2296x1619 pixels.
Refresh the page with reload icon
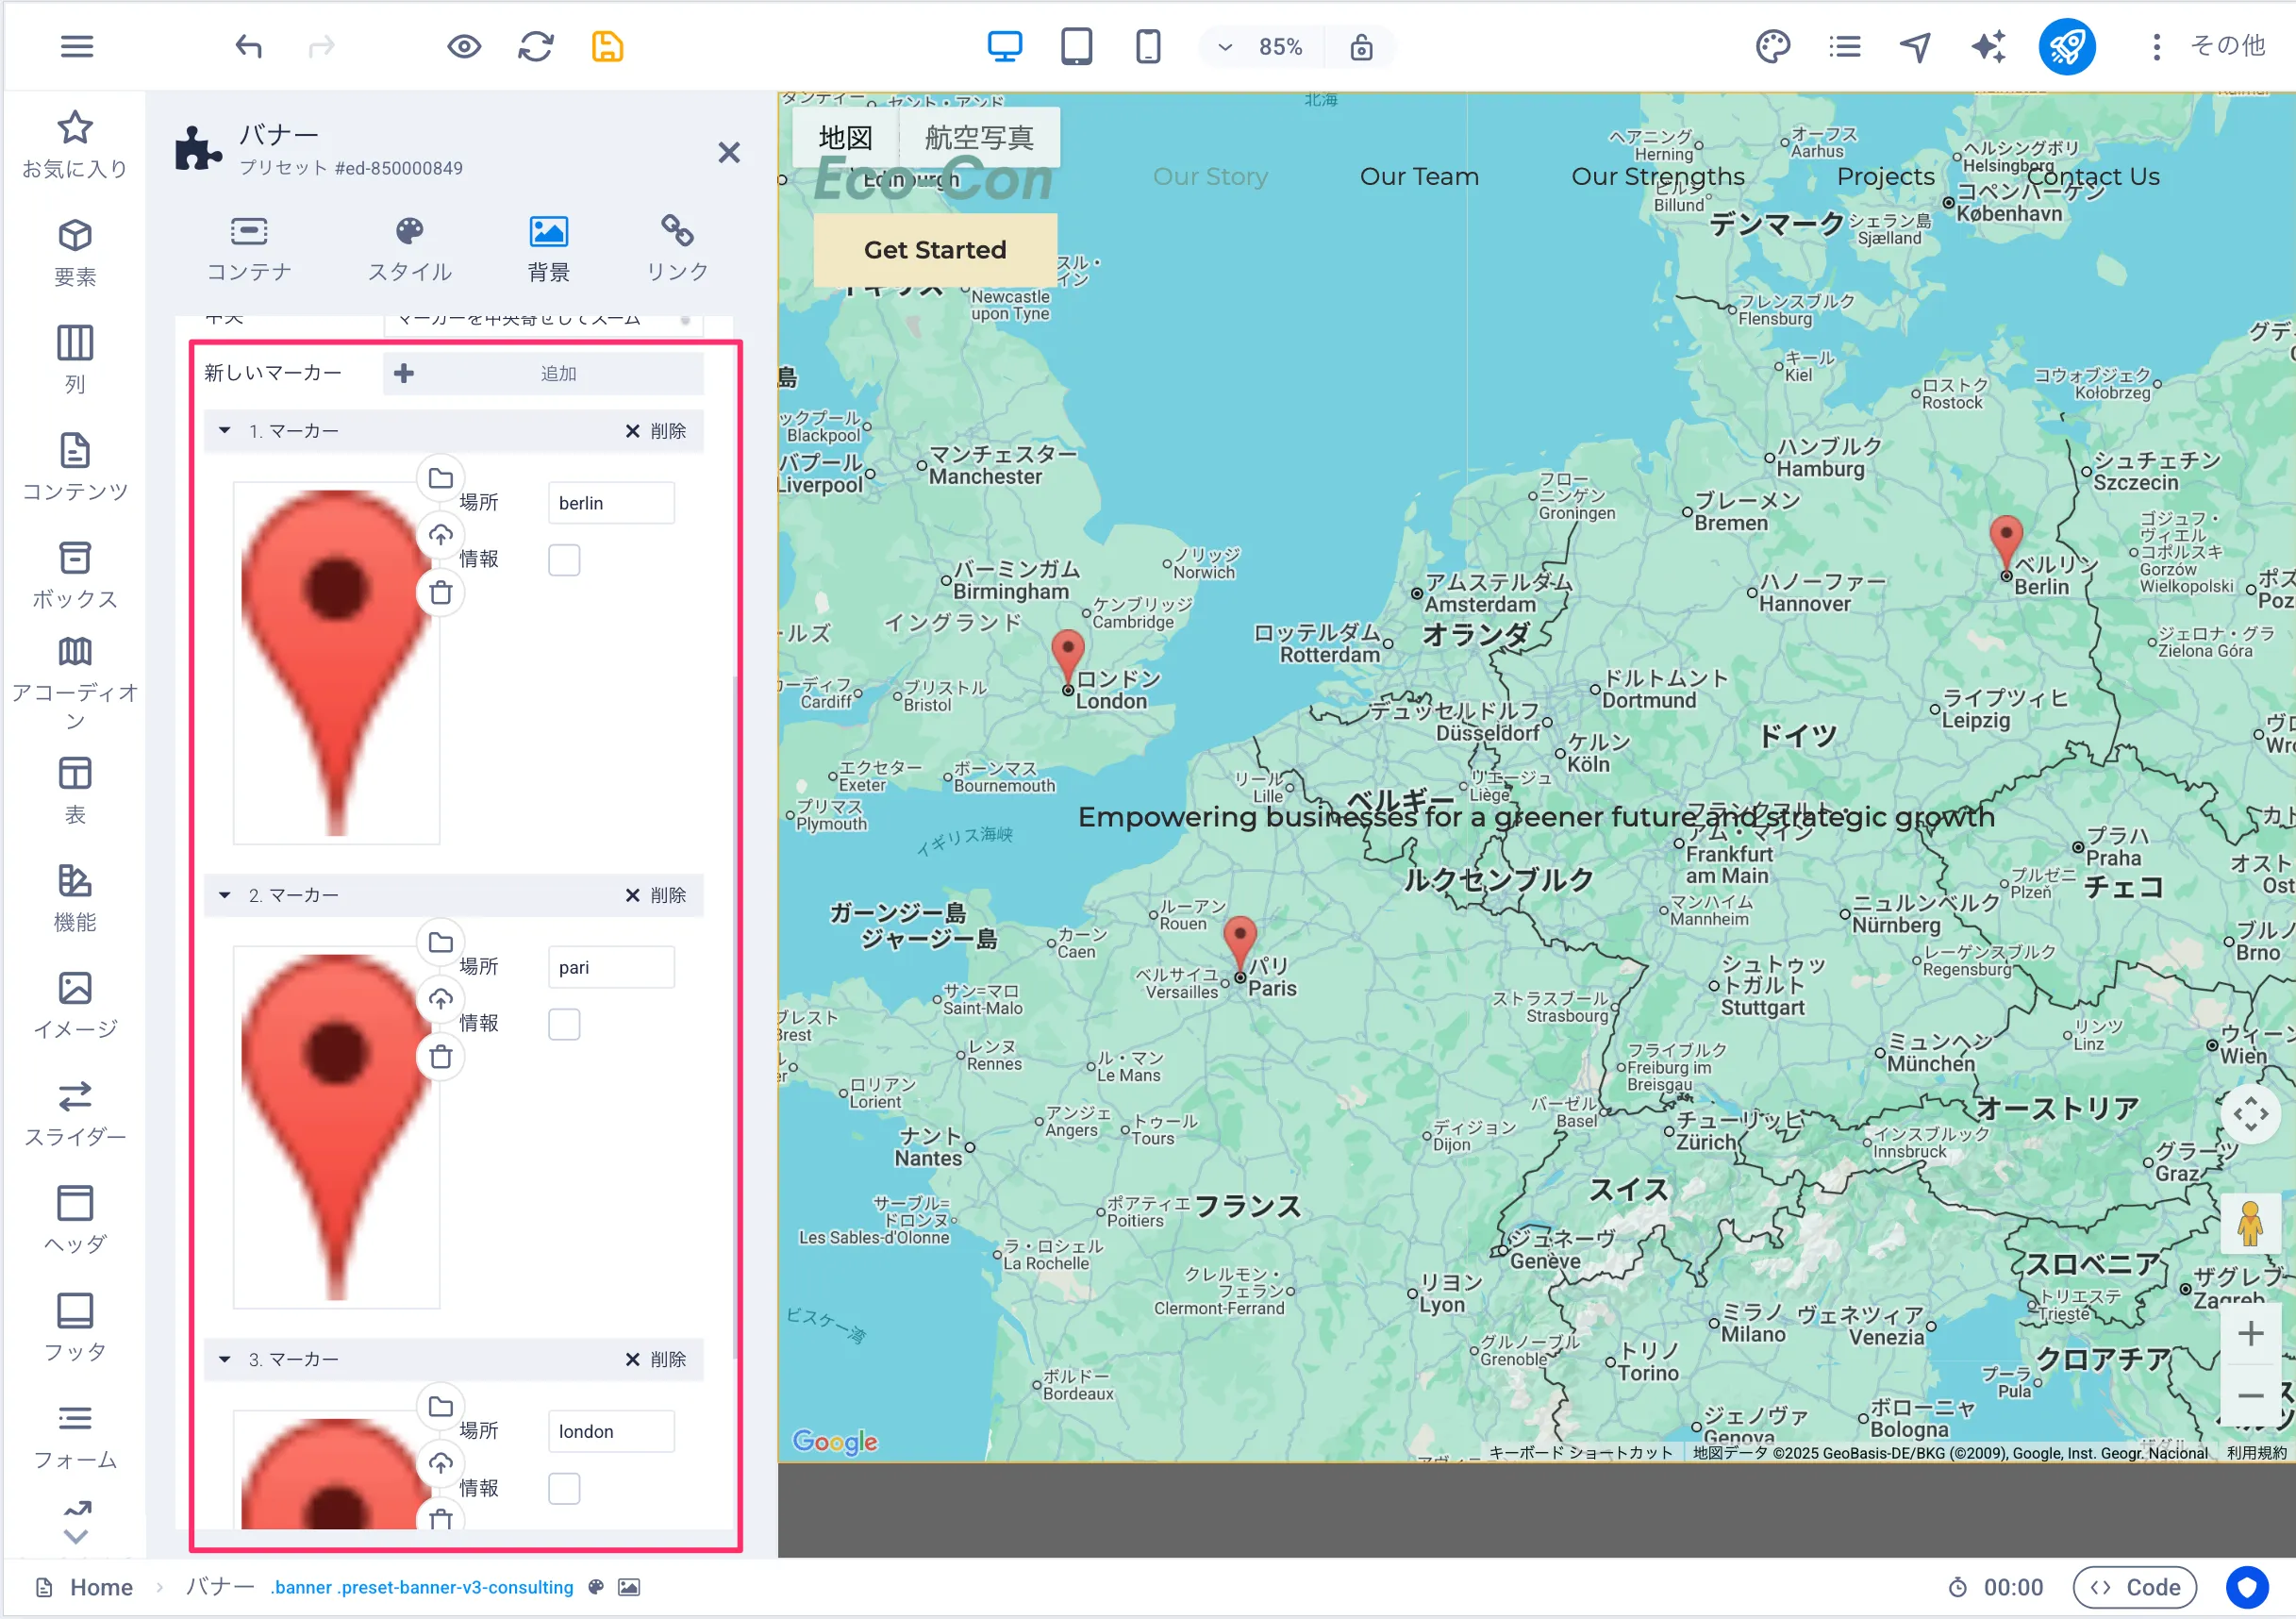(536, 46)
